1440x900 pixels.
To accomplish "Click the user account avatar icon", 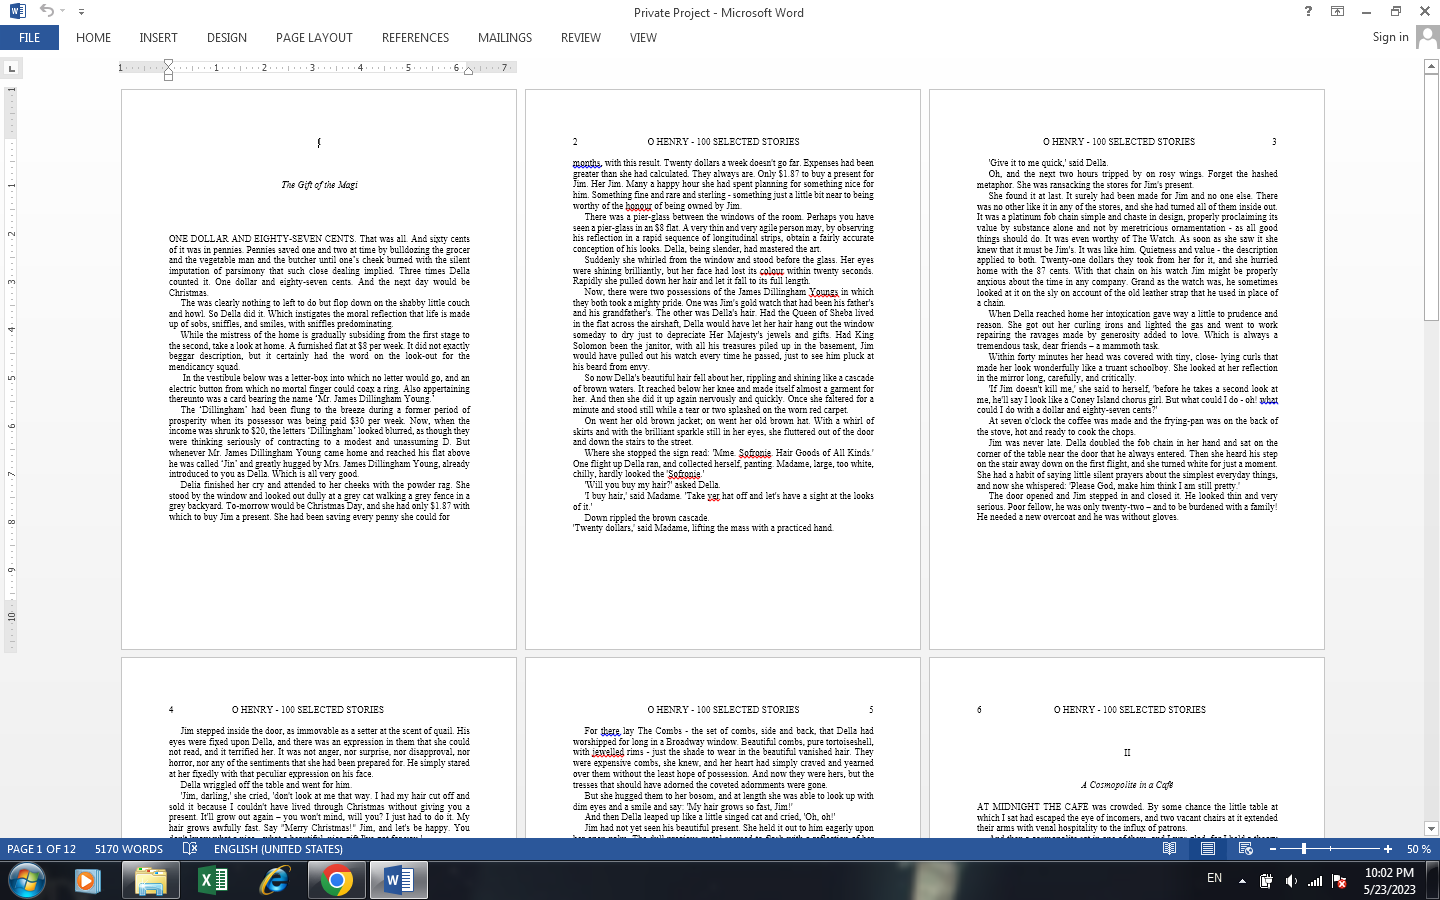I will point(1427,37).
